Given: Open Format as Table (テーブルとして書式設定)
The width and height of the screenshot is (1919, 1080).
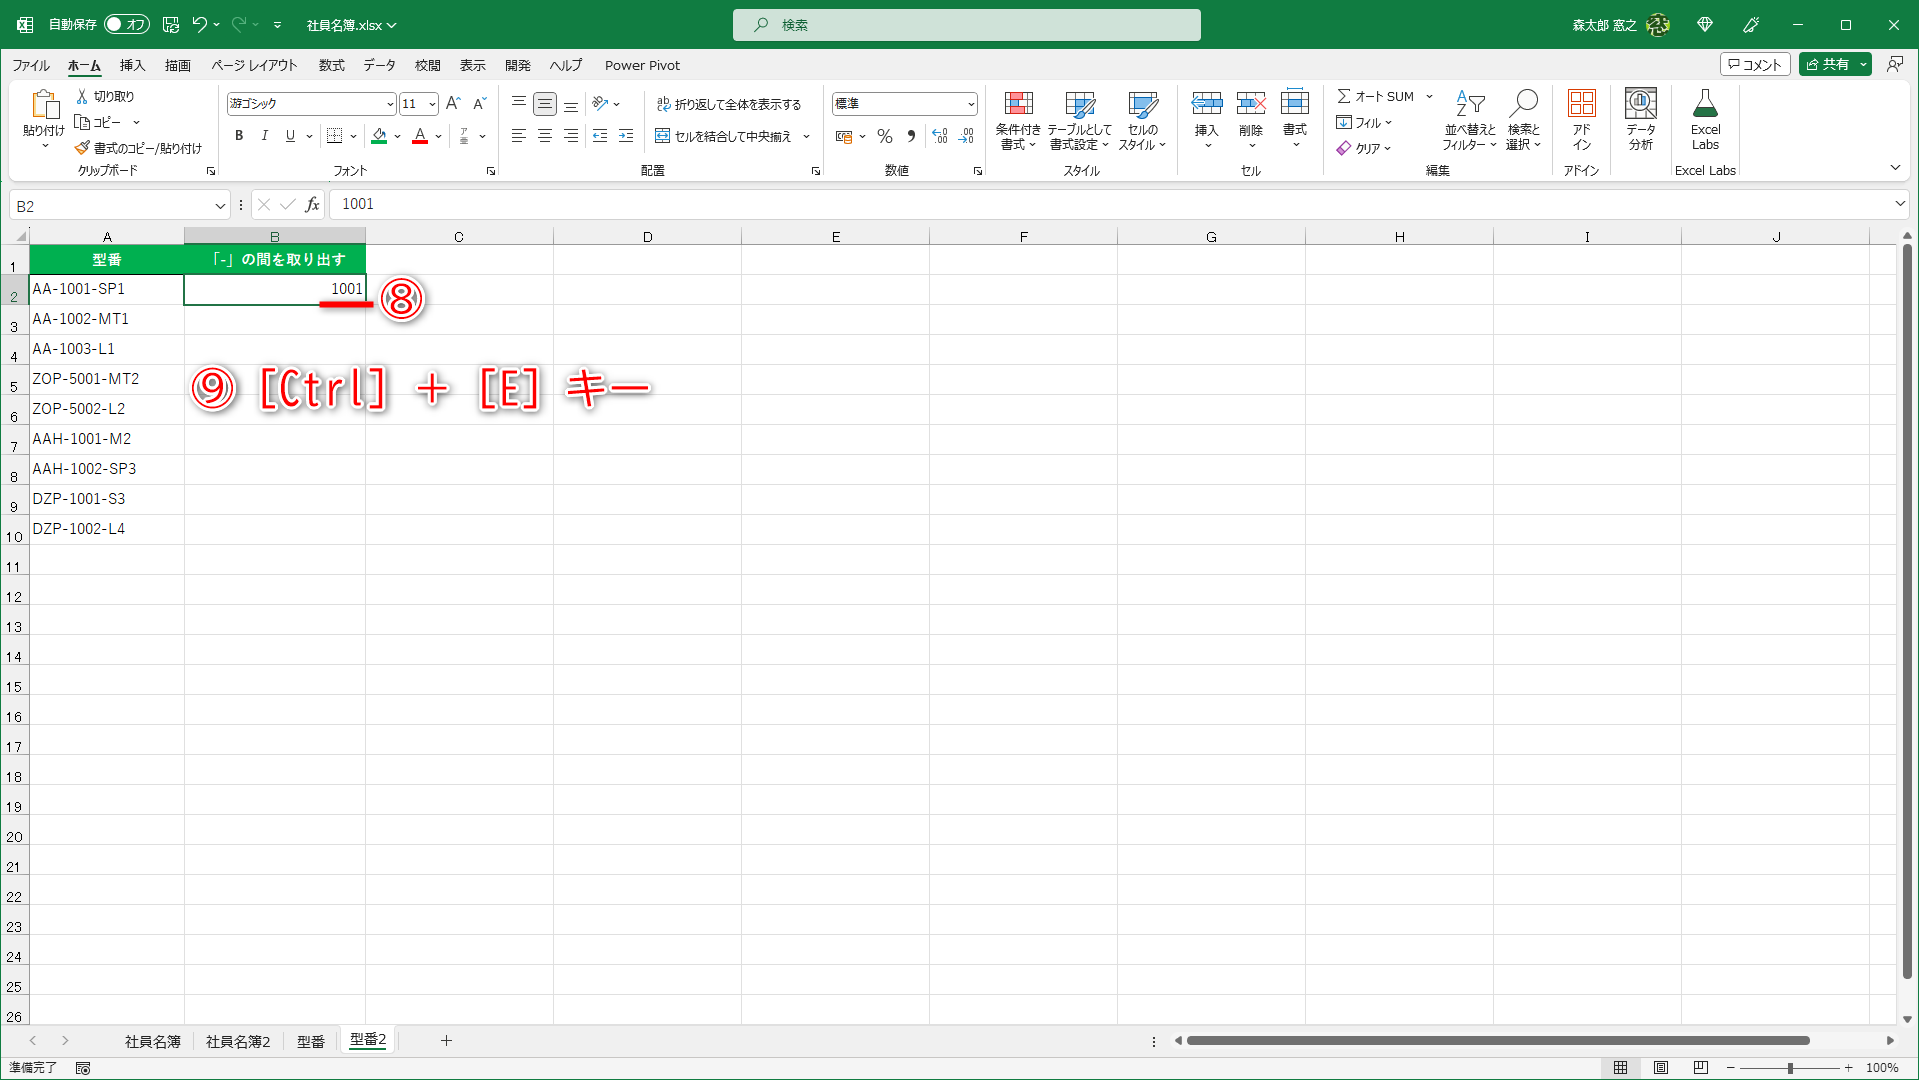Looking at the screenshot, I should tap(1080, 120).
